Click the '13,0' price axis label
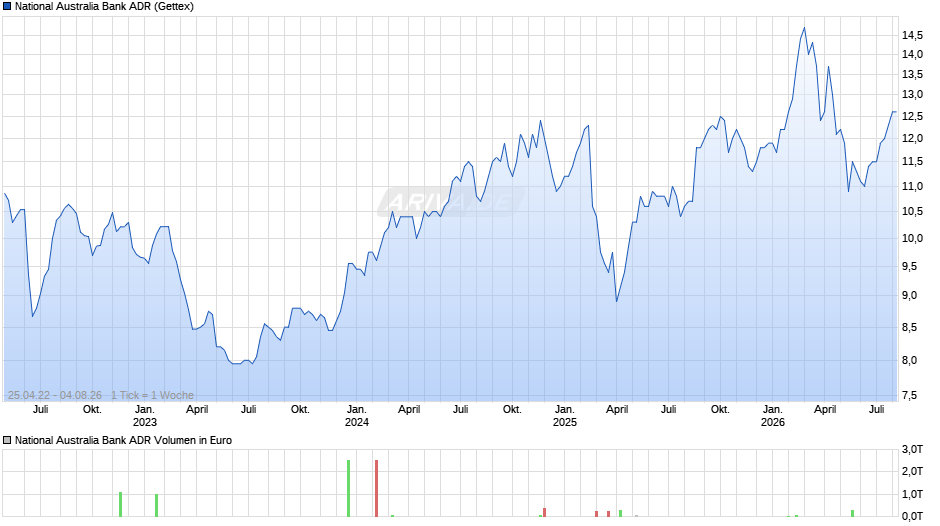Screen dimensions: 940x526 [912, 95]
